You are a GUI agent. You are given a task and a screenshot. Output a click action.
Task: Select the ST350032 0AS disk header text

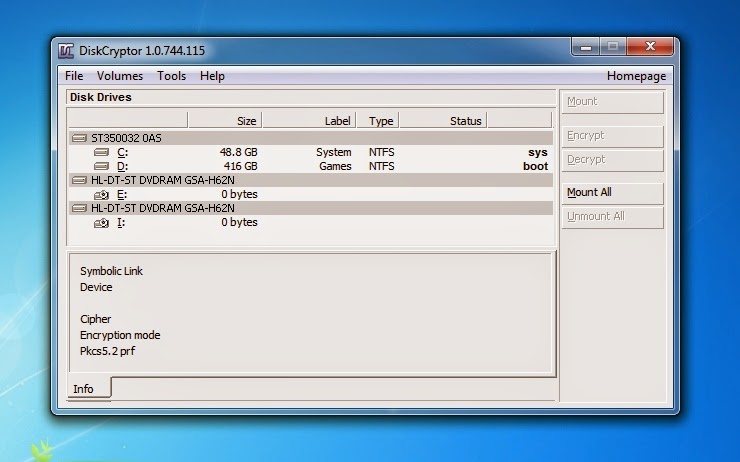tap(126, 138)
